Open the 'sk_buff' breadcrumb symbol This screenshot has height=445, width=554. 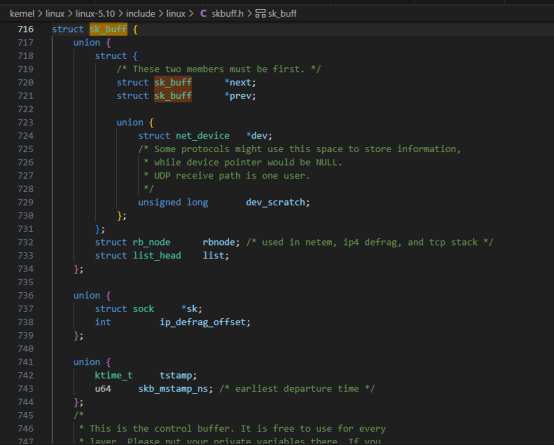[282, 14]
